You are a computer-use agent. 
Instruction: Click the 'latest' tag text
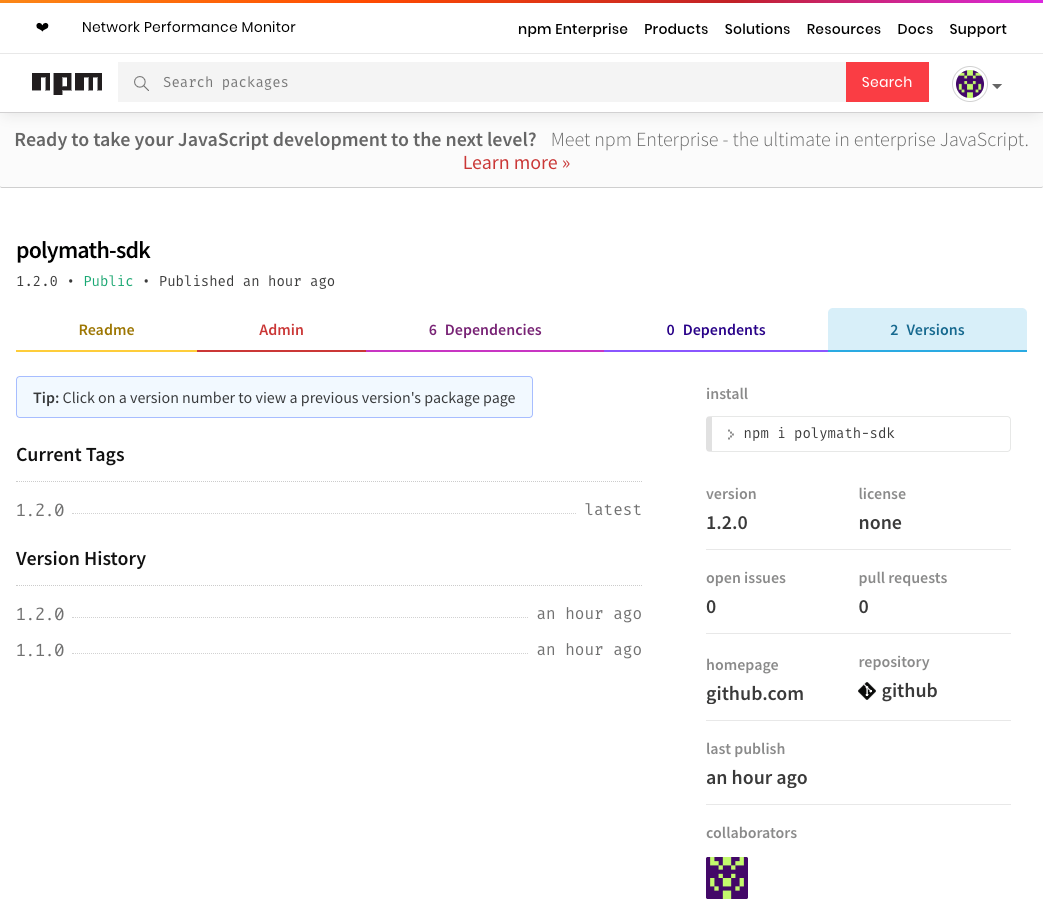613,510
